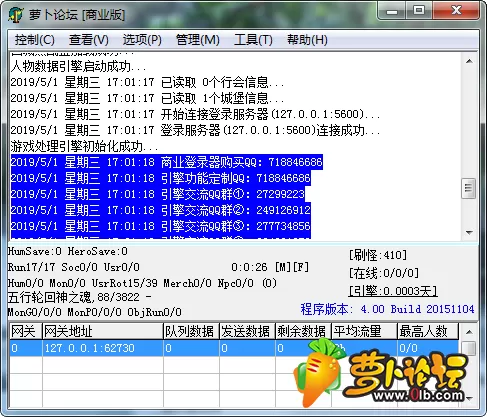This screenshot has width=487, height=417.
Task: Close the 萝卜论坛 window
Action: (x=456, y=11)
